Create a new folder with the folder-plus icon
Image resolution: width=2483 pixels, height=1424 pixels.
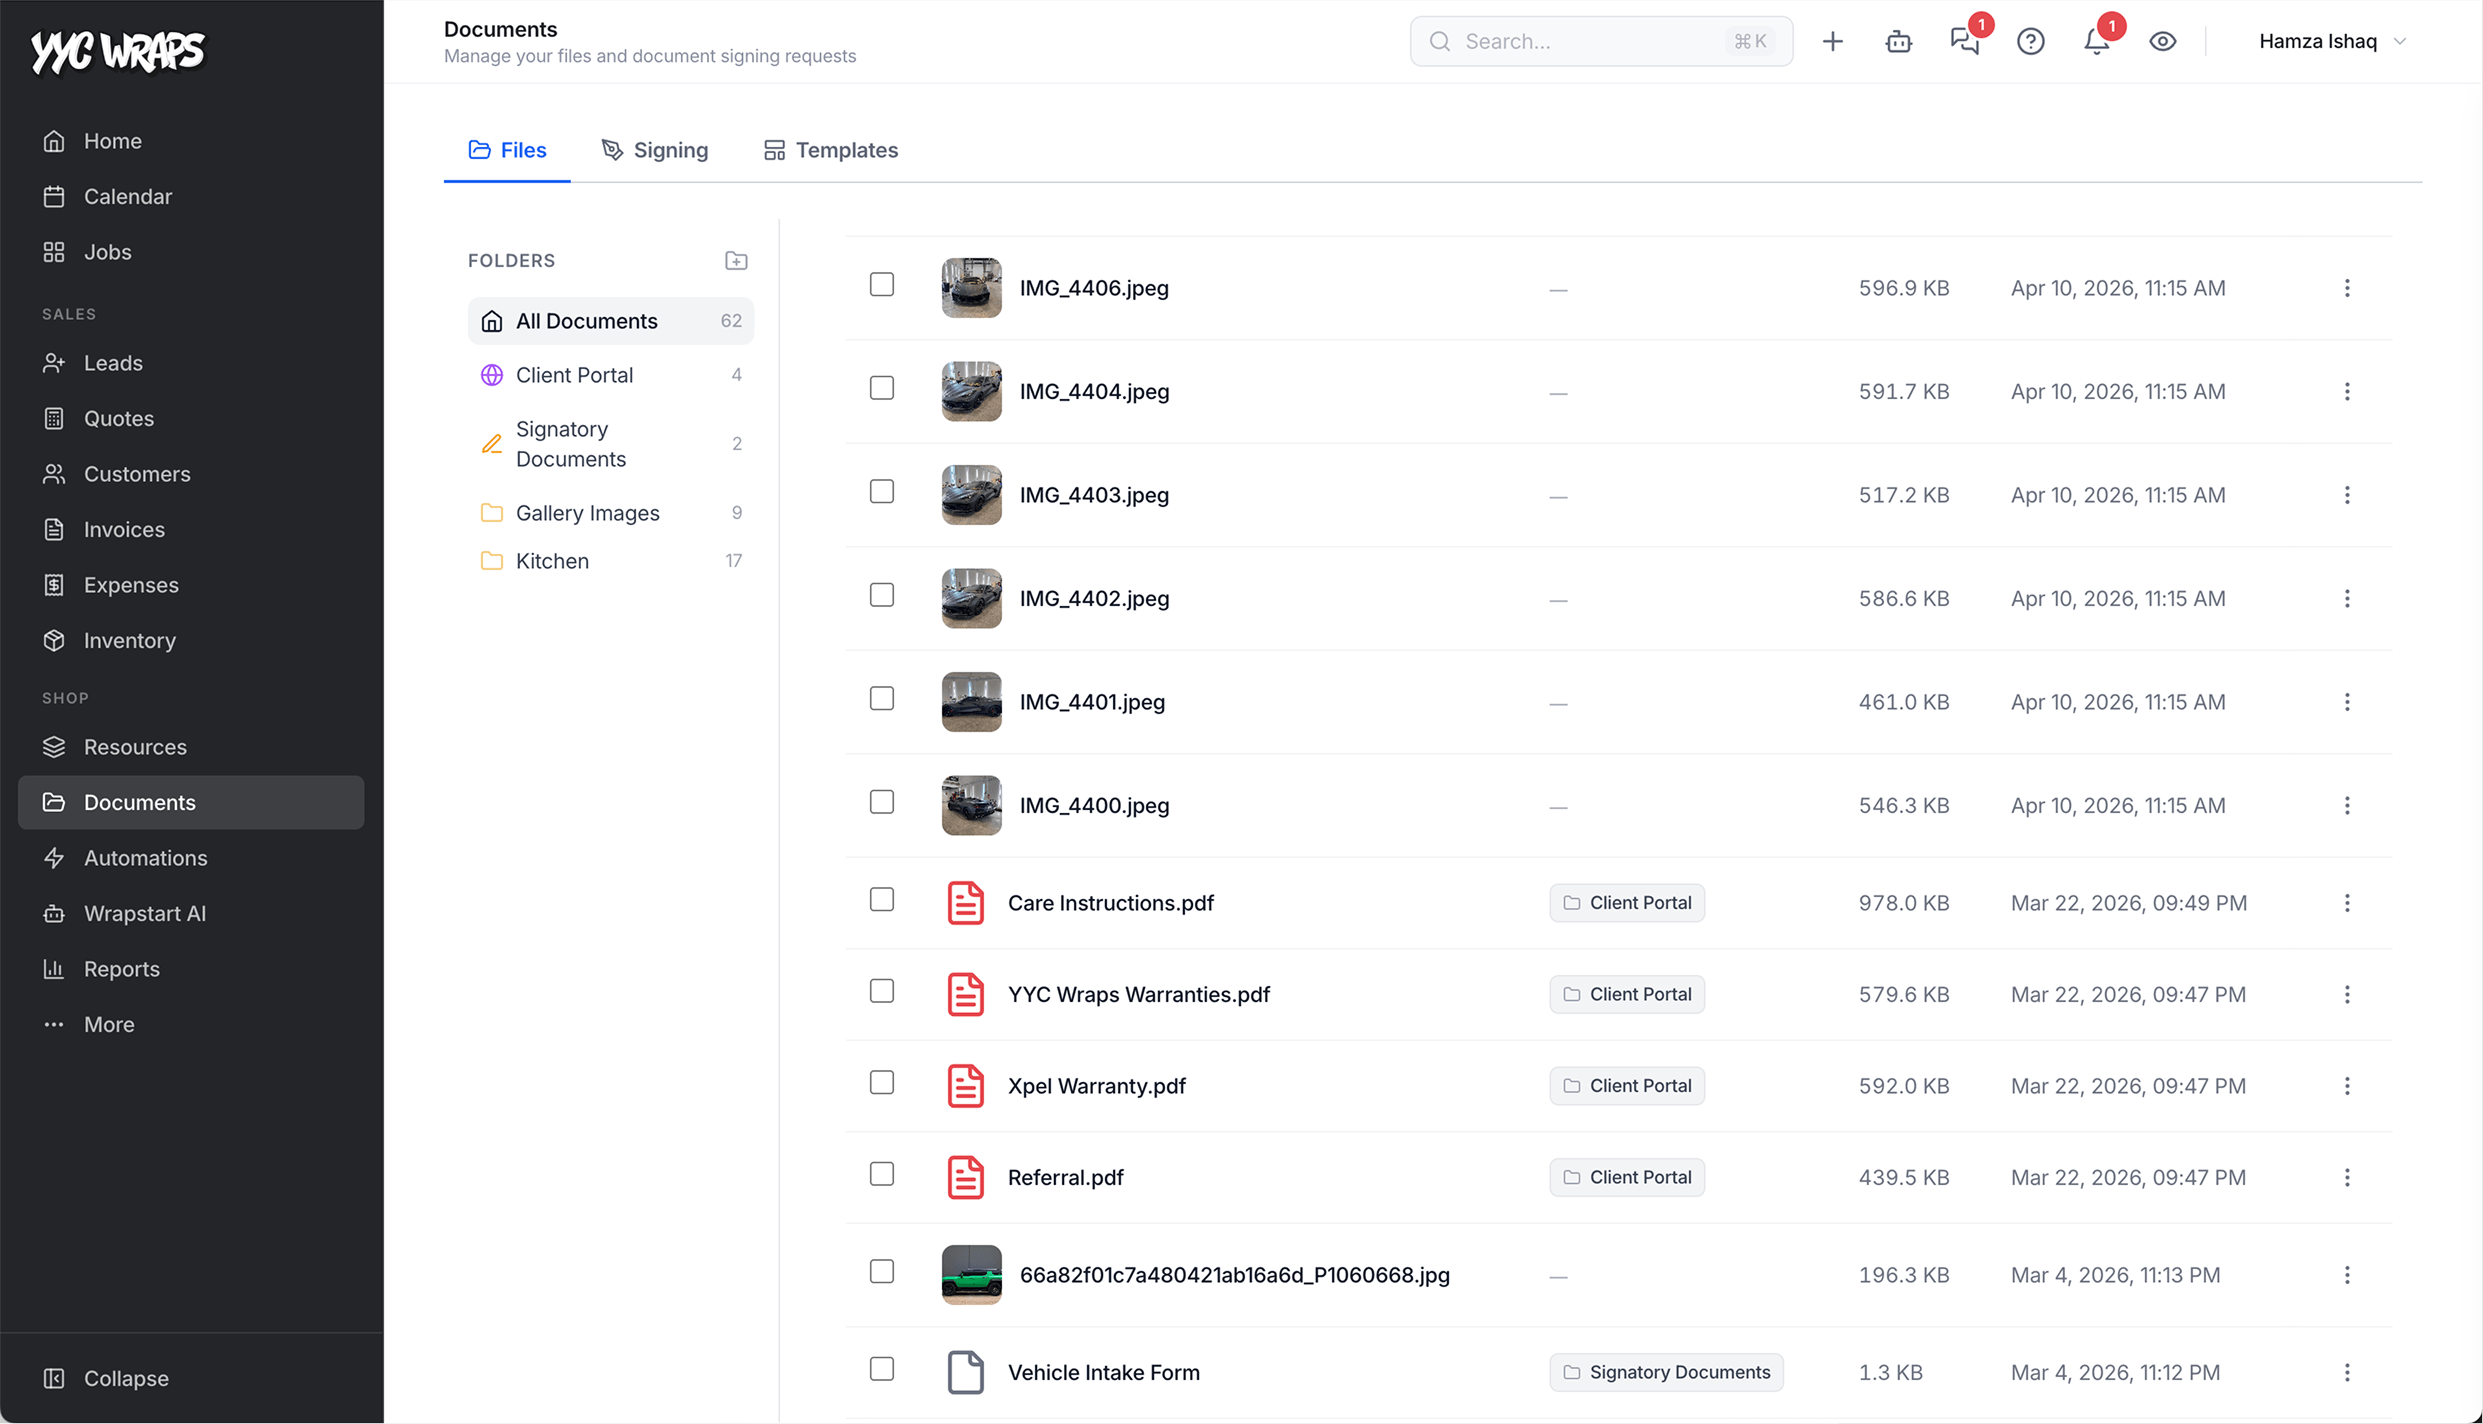point(736,260)
